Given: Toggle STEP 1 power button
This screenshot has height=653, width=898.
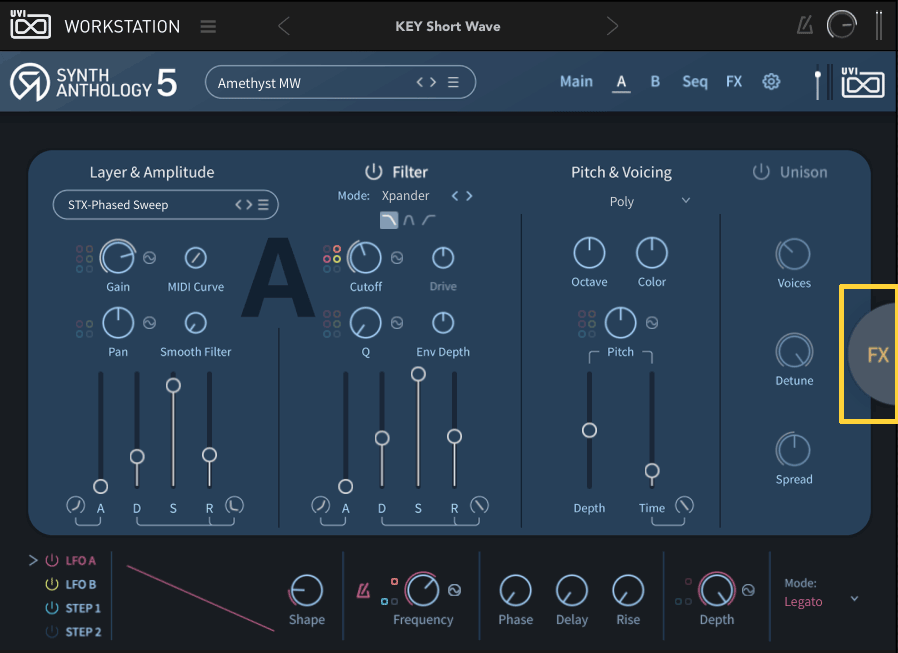Looking at the screenshot, I should point(52,608).
